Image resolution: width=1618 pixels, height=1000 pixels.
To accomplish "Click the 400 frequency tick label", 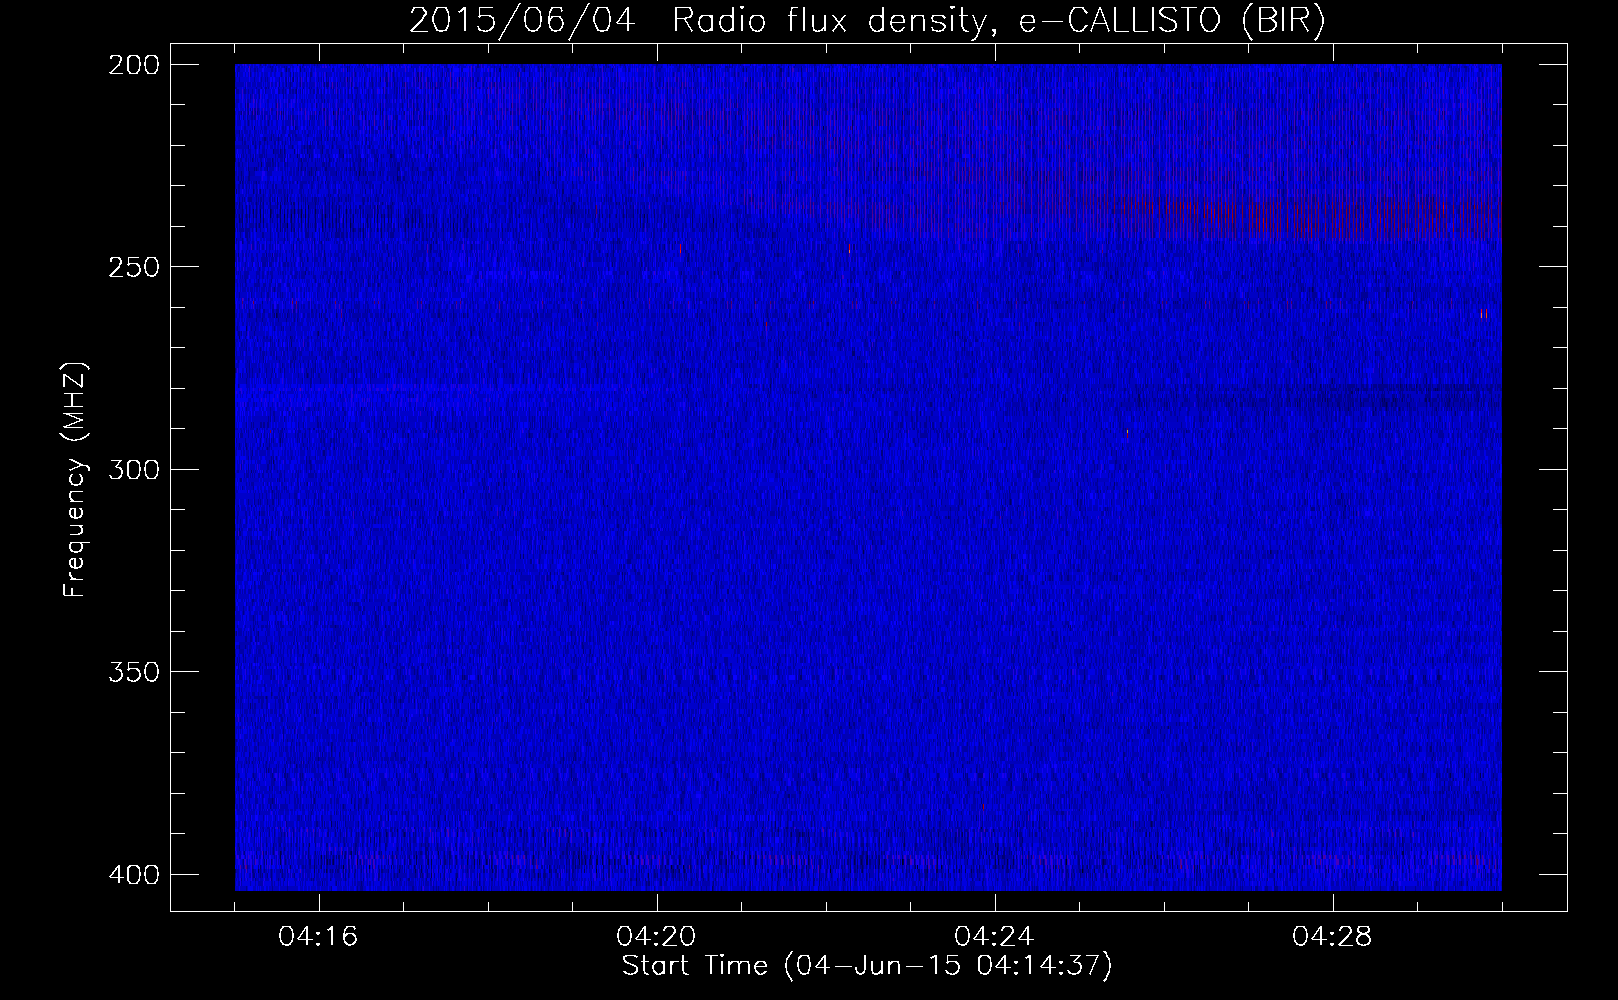I will coord(133,874).
